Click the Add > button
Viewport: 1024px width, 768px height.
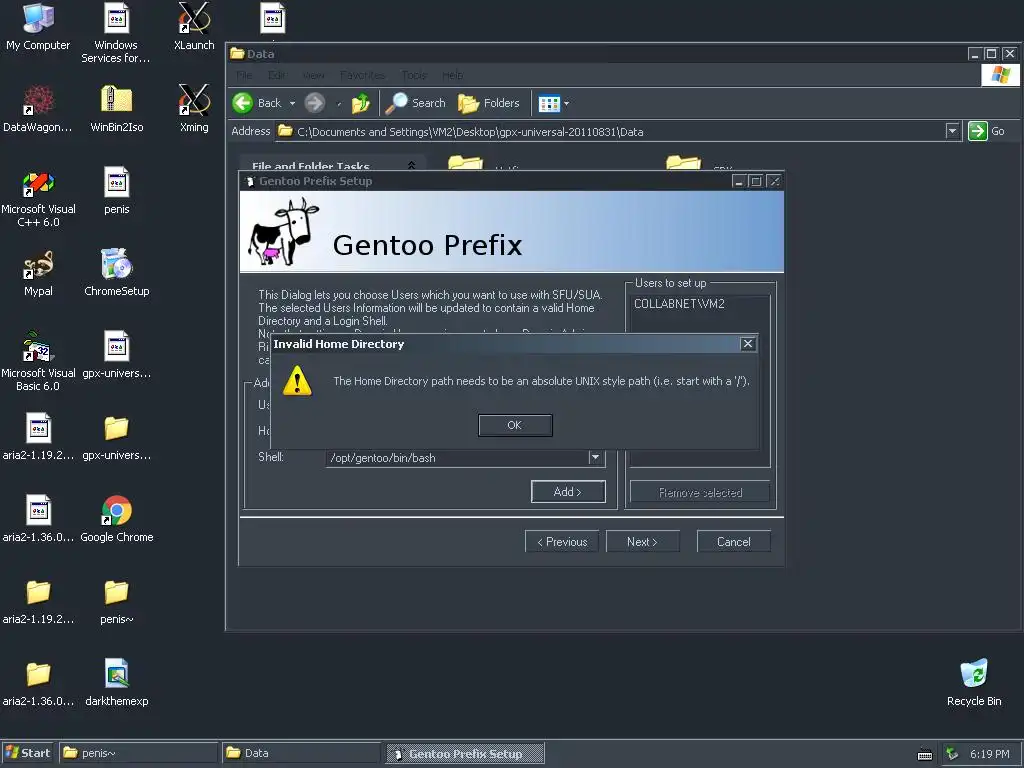(x=568, y=491)
